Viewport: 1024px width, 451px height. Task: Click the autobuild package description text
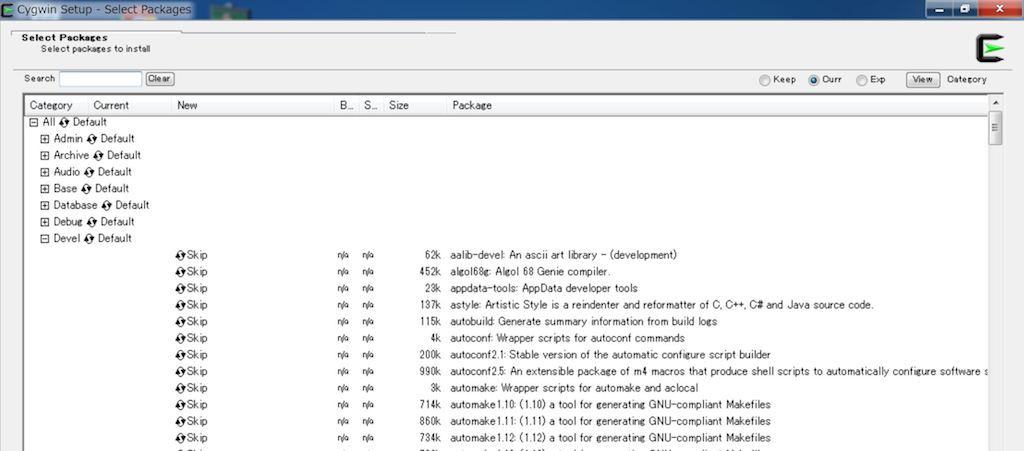coord(584,322)
